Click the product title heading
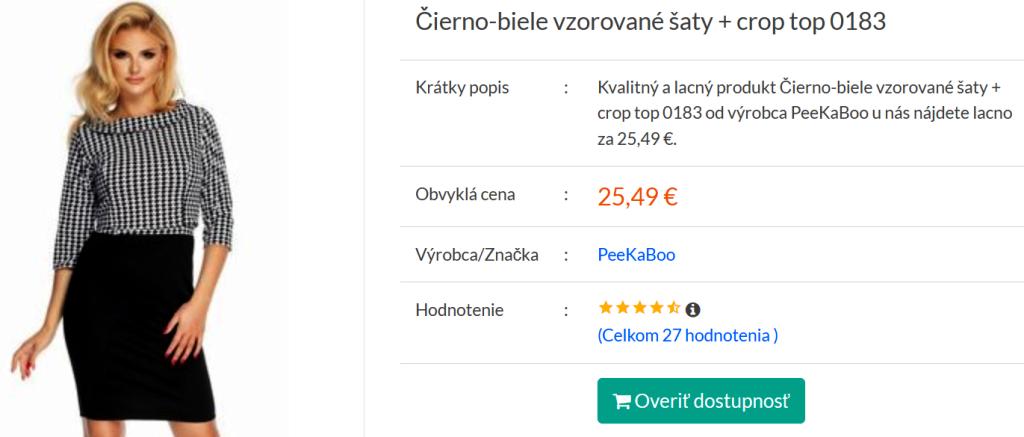 [x=650, y=22]
